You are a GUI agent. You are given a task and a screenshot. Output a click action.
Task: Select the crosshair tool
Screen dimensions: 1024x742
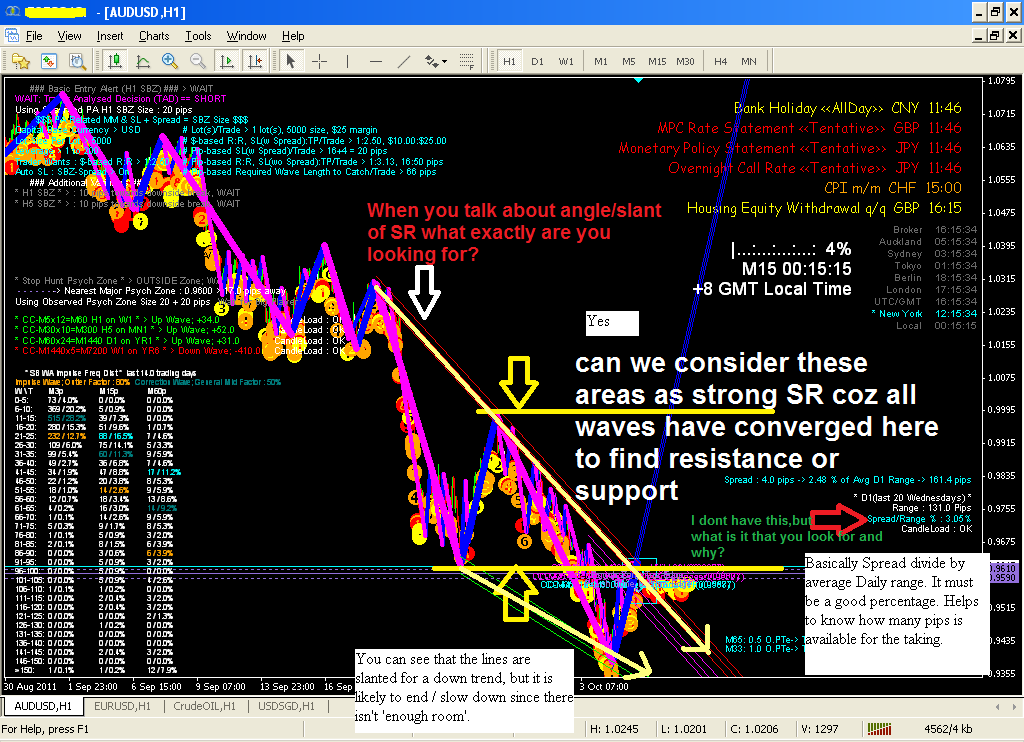point(320,61)
